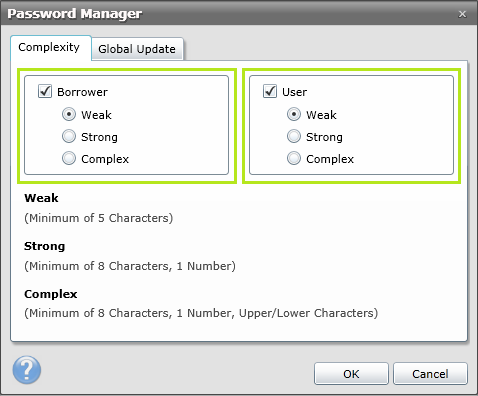Uncheck the Borrower checkbox
This screenshot has height=396, width=478.
coord(45,91)
